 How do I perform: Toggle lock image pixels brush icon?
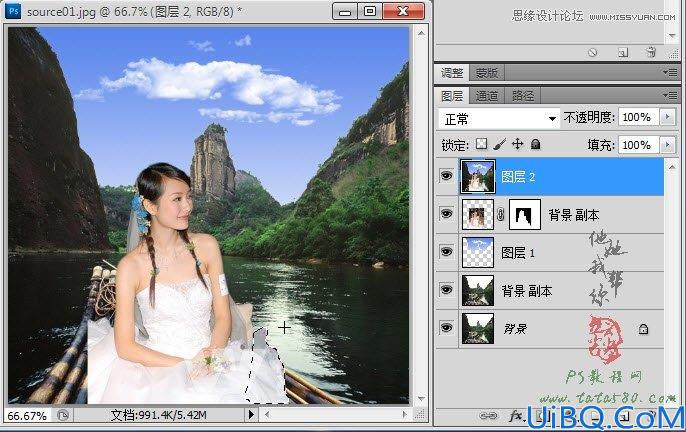tap(500, 144)
